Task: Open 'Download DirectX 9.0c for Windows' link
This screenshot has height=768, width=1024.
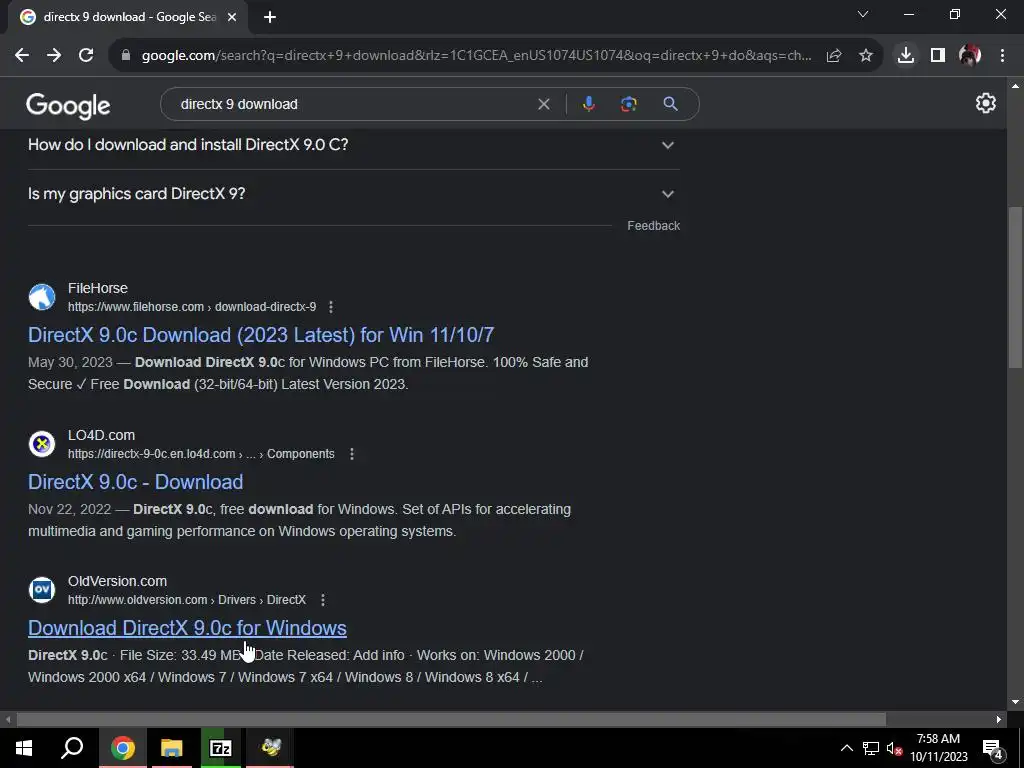Action: point(187,628)
